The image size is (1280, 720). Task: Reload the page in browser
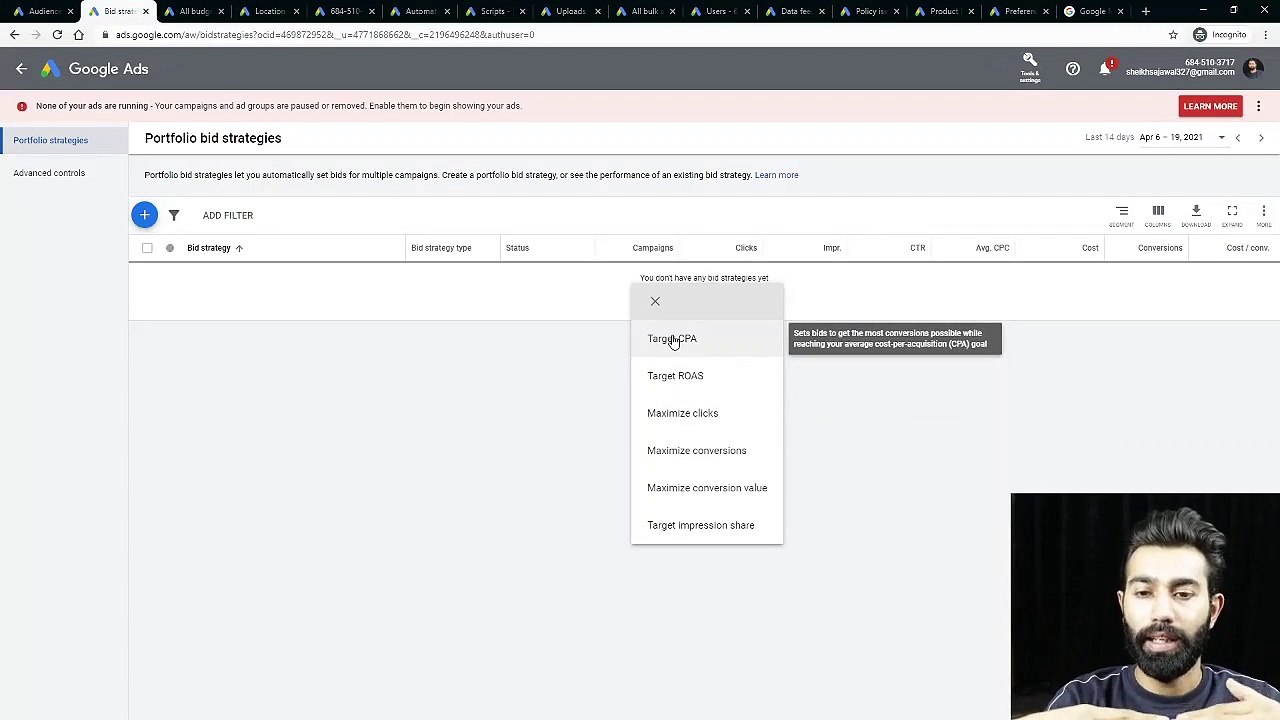(57, 34)
